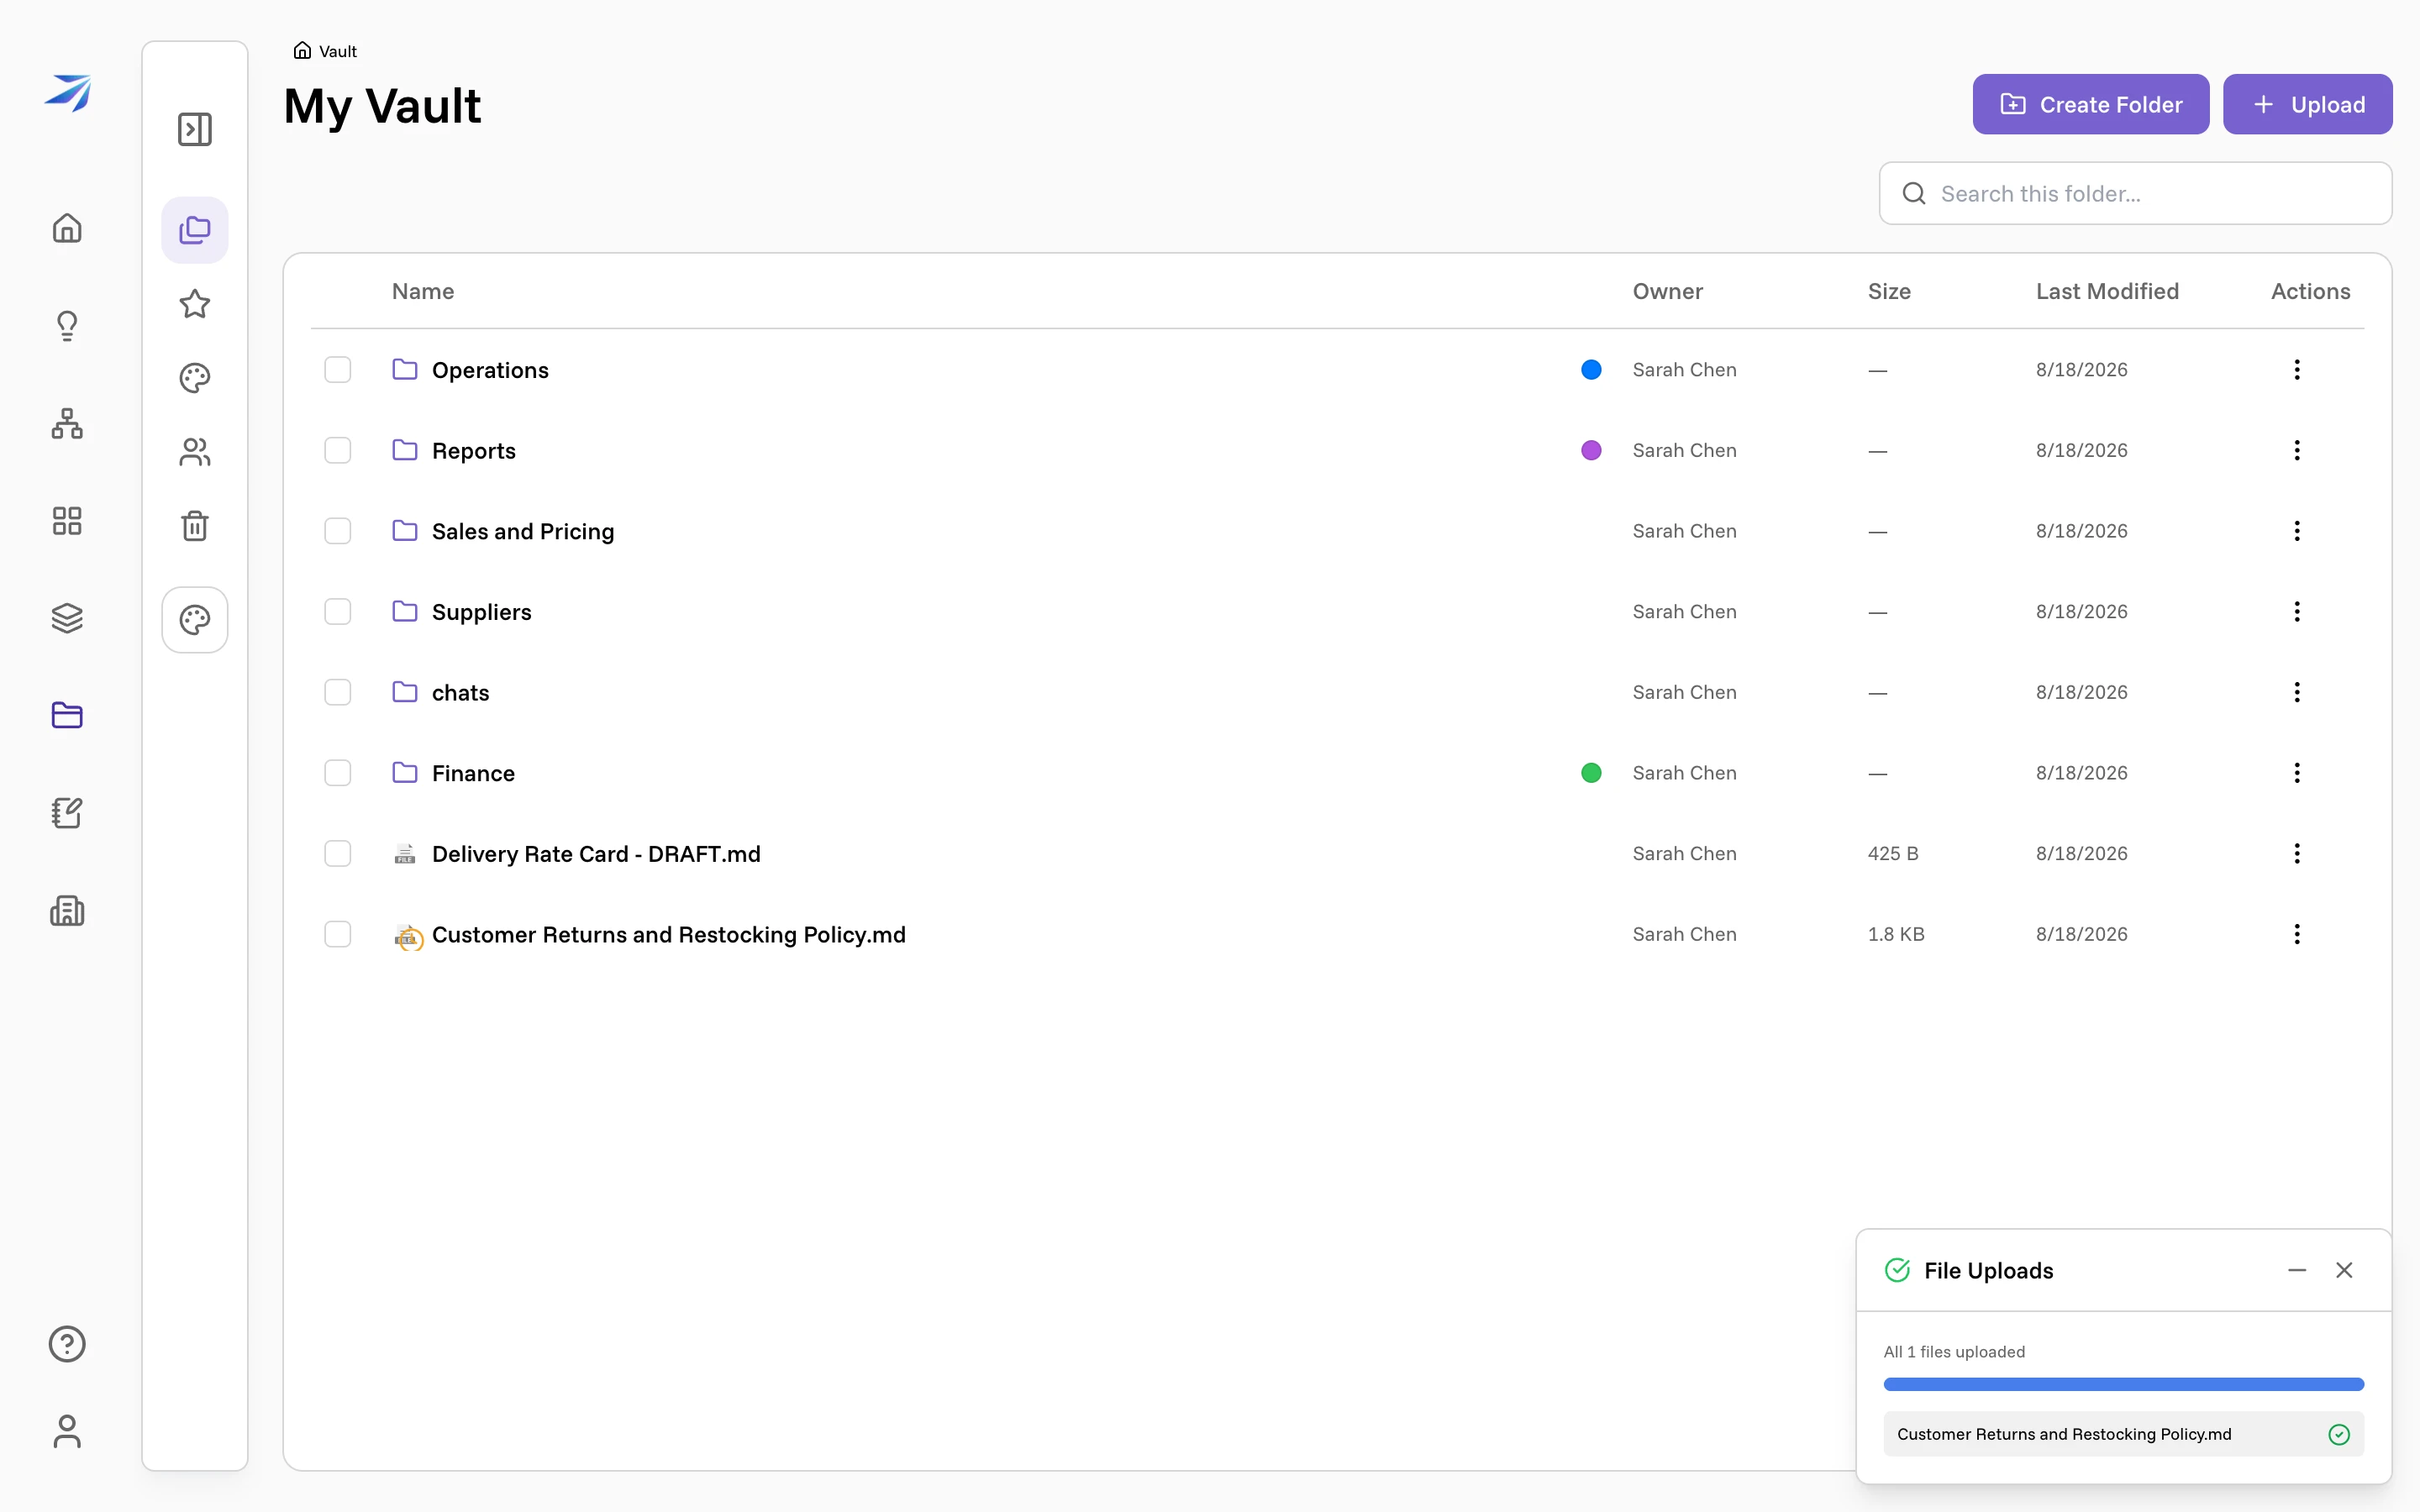Open the user profile icon
This screenshot has height=1512, width=2420.
(x=67, y=1431)
